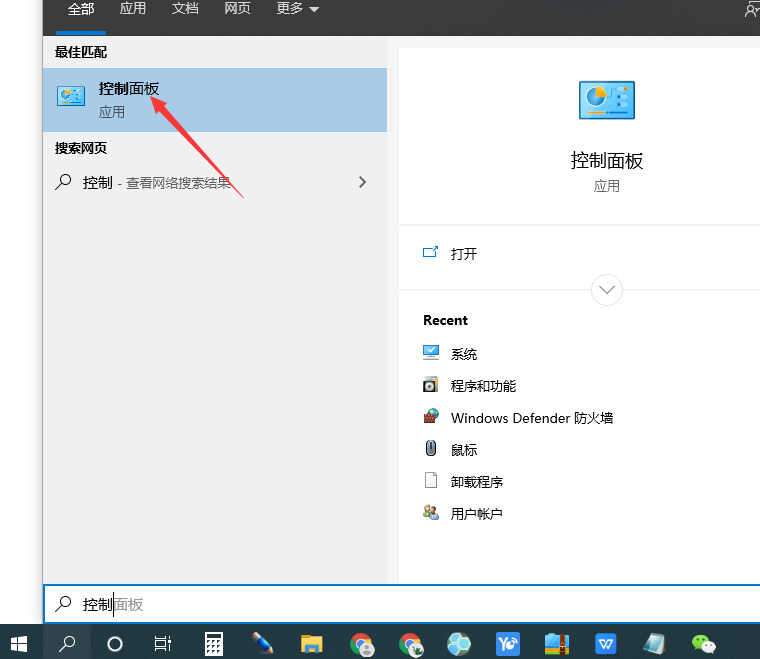Open Windows Defender 防火墙 from Recent
760x659 pixels.
[x=531, y=418]
